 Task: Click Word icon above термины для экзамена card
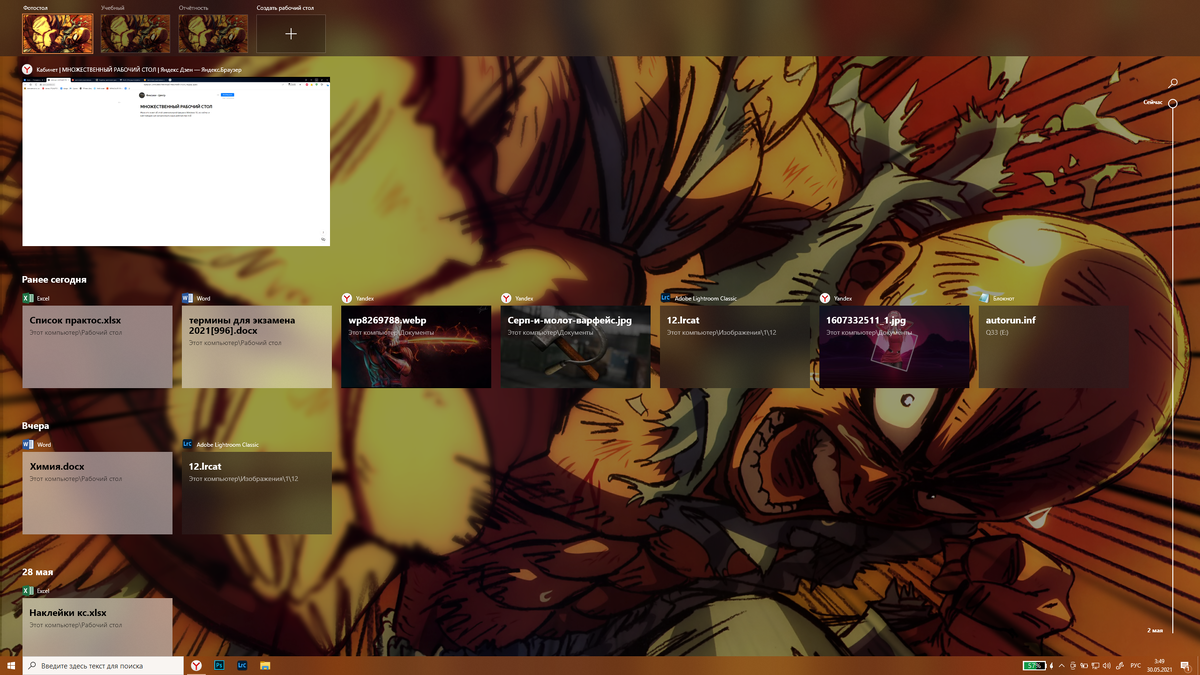187,298
